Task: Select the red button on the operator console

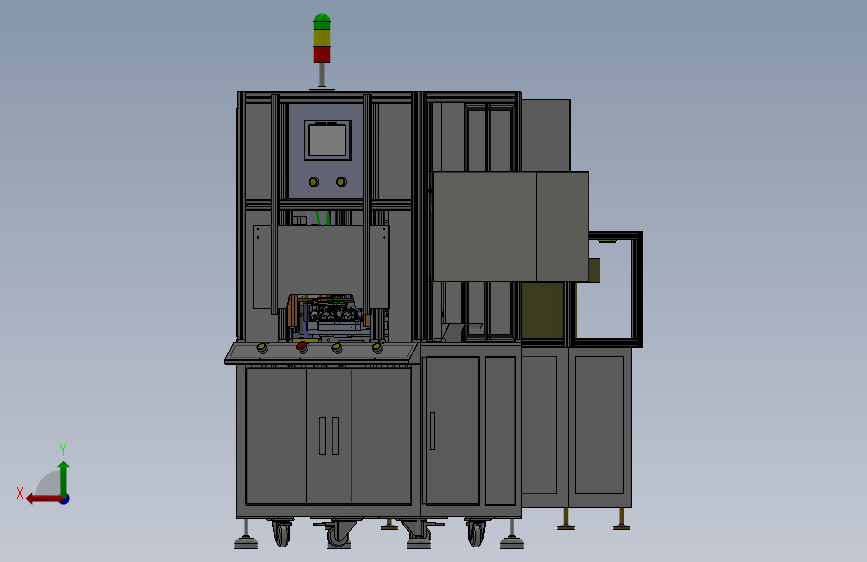Action: click(302, 347)
